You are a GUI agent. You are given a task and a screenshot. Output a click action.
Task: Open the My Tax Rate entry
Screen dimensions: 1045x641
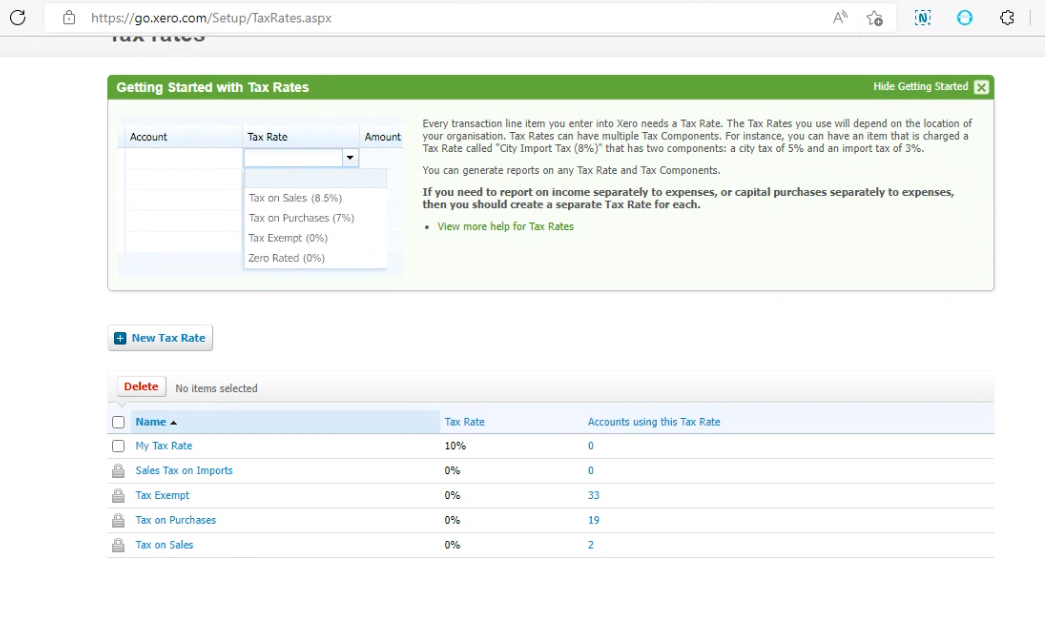pos(163,446)
